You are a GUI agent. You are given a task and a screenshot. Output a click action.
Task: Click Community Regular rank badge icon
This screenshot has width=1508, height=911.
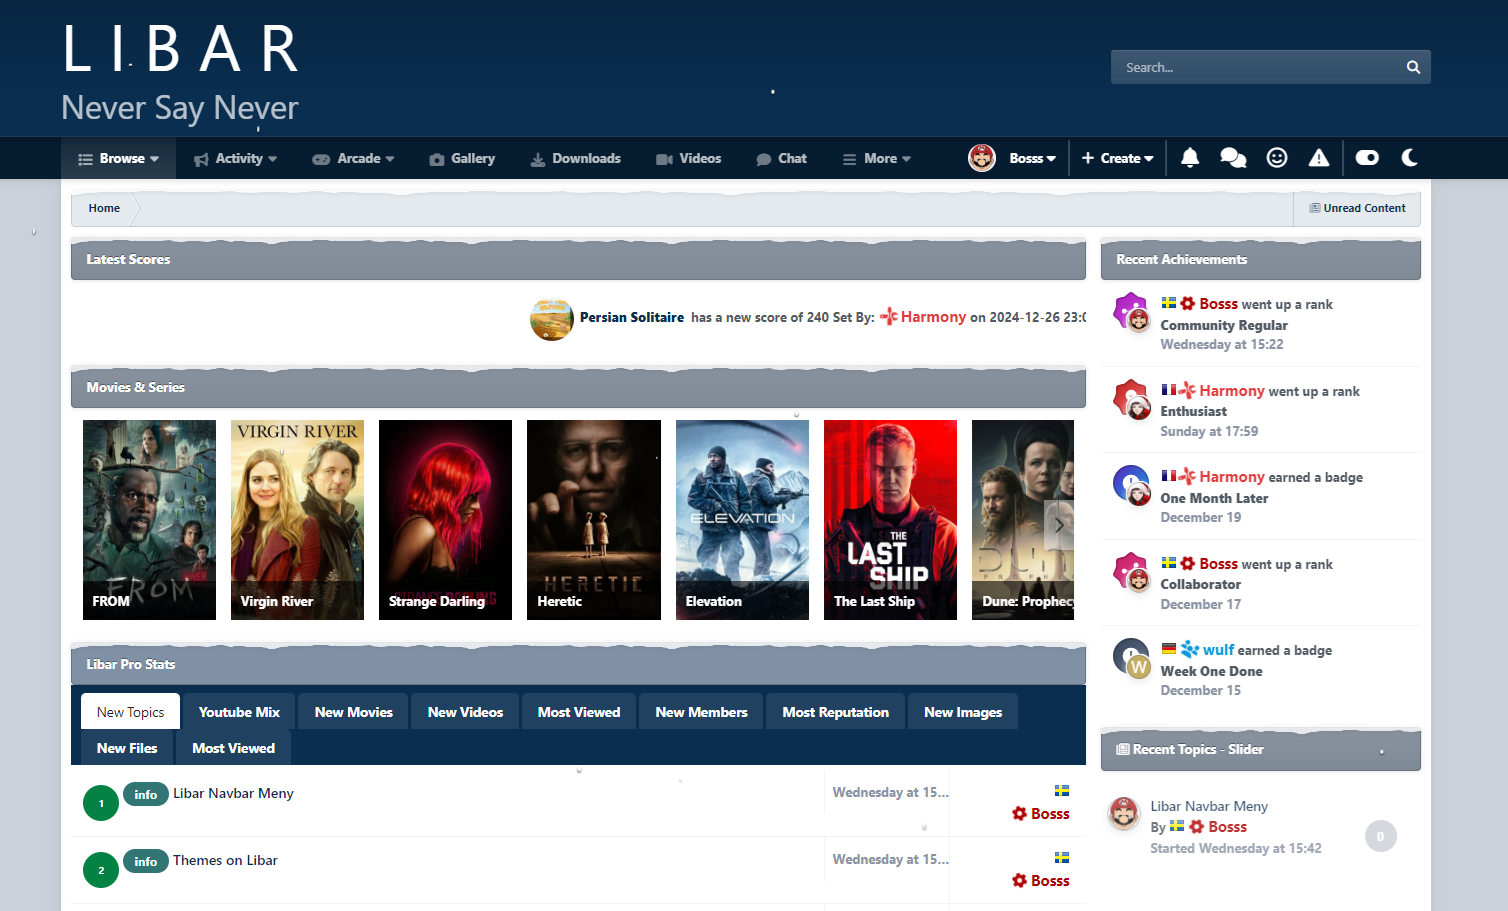[1130, 309]
